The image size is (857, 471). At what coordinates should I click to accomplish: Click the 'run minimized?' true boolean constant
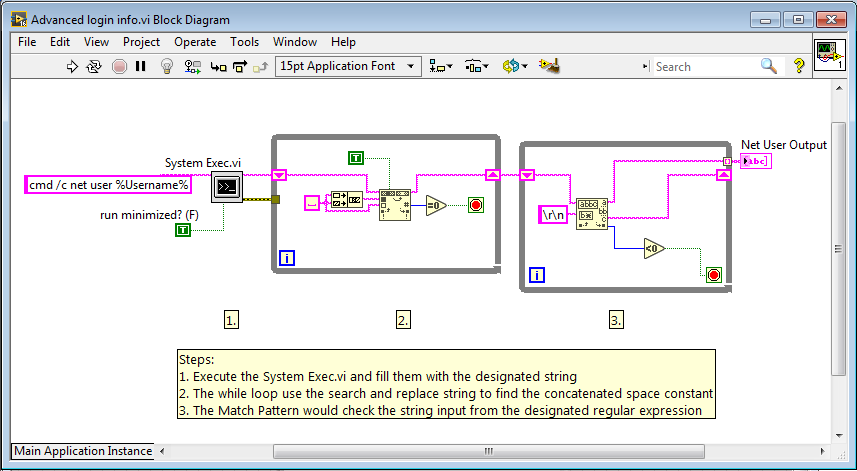(183, 230)
